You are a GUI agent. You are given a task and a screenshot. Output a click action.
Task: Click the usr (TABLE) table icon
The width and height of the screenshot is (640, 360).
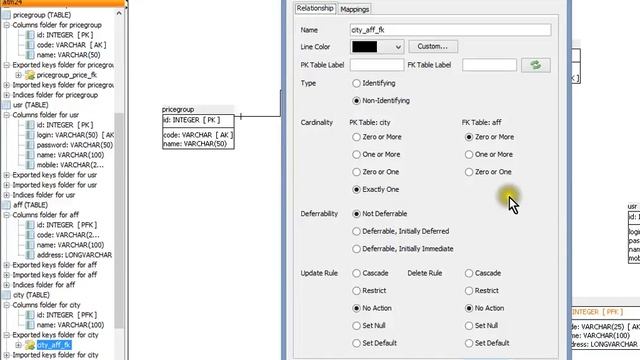(7, 105)
